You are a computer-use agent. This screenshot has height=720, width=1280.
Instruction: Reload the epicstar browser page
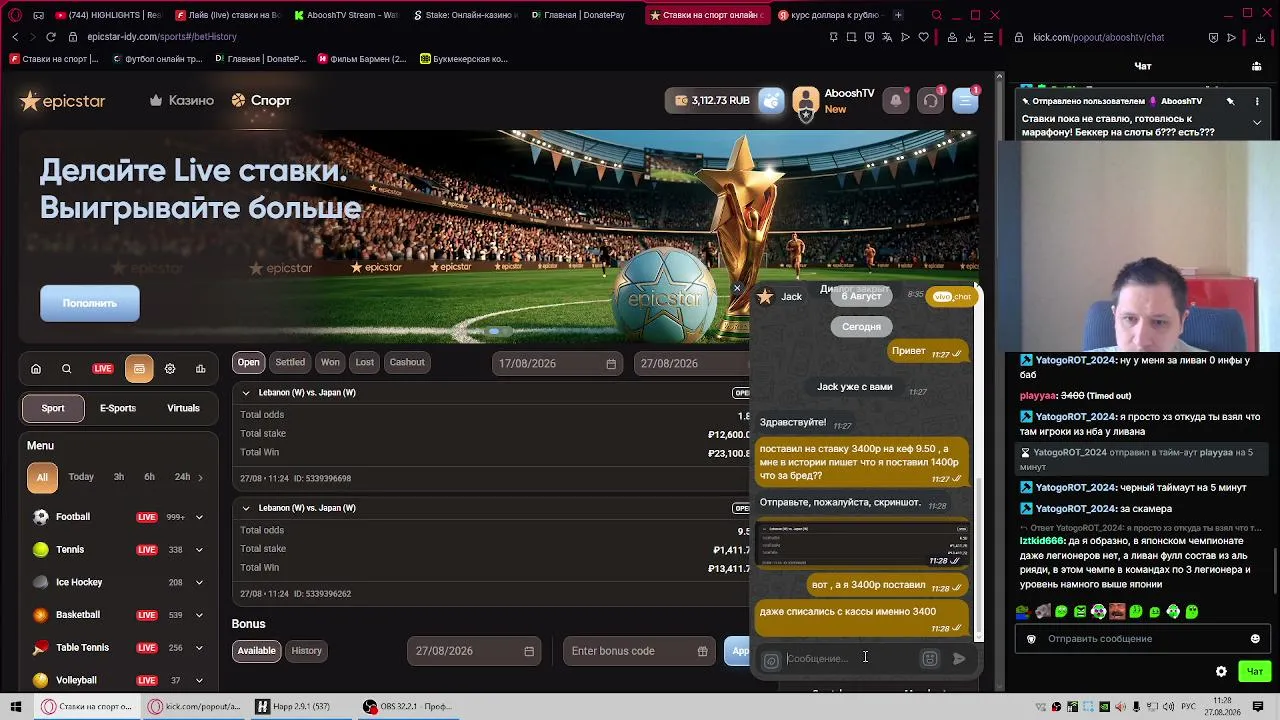tap(51, 37)
